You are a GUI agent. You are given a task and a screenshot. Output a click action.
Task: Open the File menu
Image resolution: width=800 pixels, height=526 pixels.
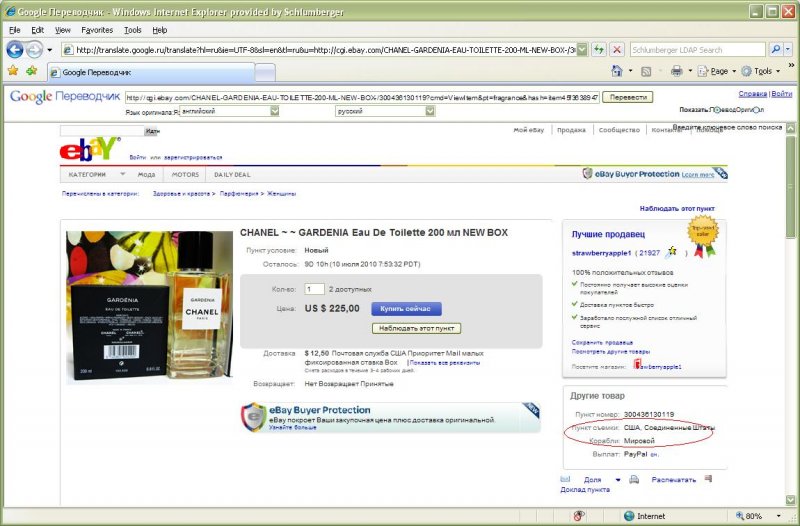tap(15, 30)
